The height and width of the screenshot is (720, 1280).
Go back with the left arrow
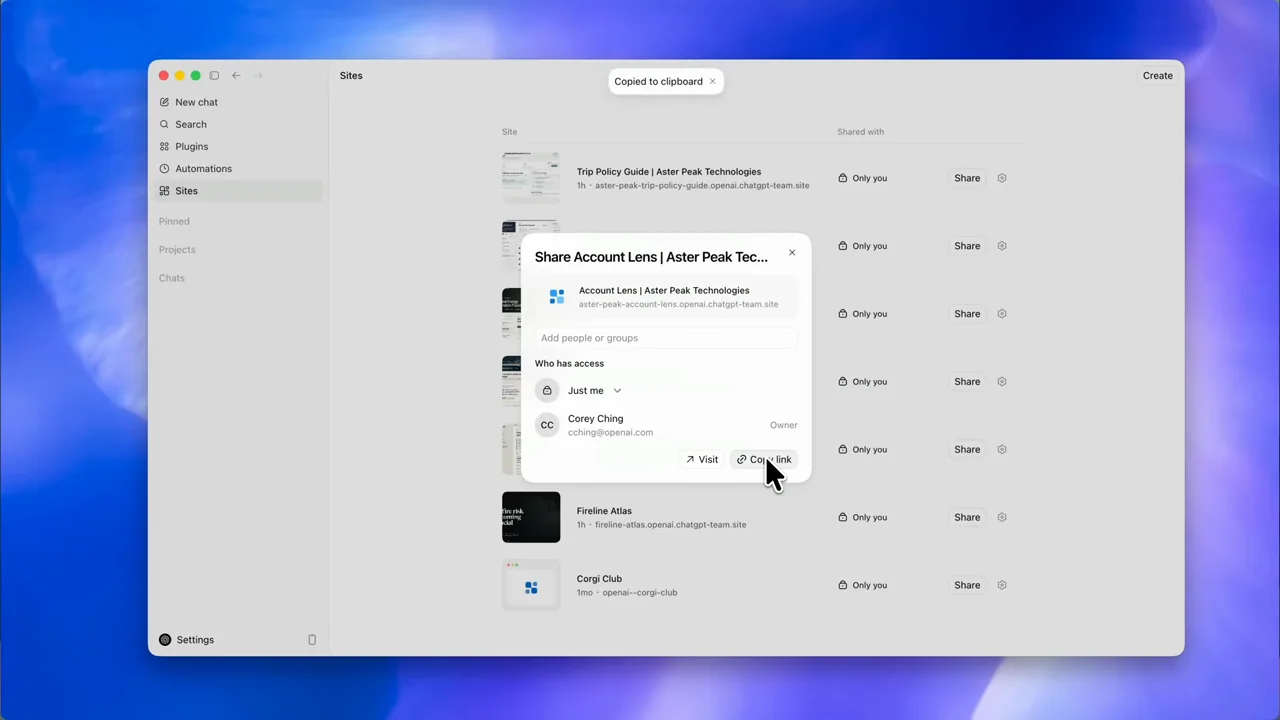[x=236, y=76]
